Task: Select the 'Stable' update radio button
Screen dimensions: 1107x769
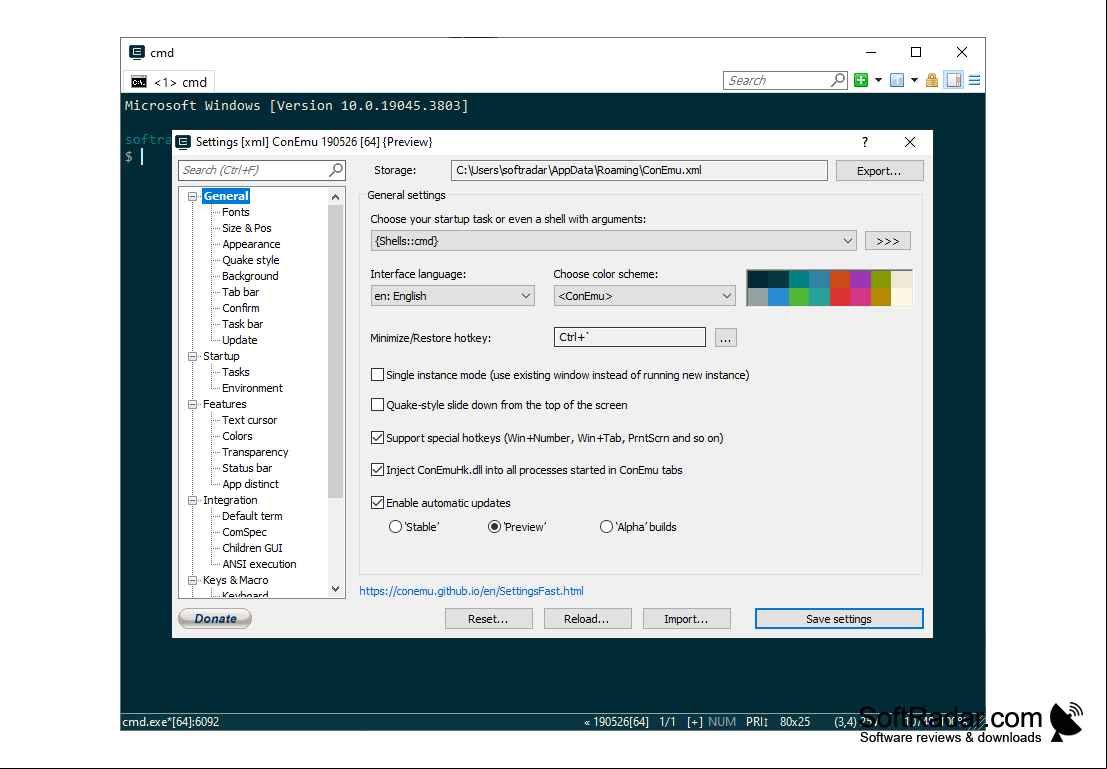Action: click(395, 527)
